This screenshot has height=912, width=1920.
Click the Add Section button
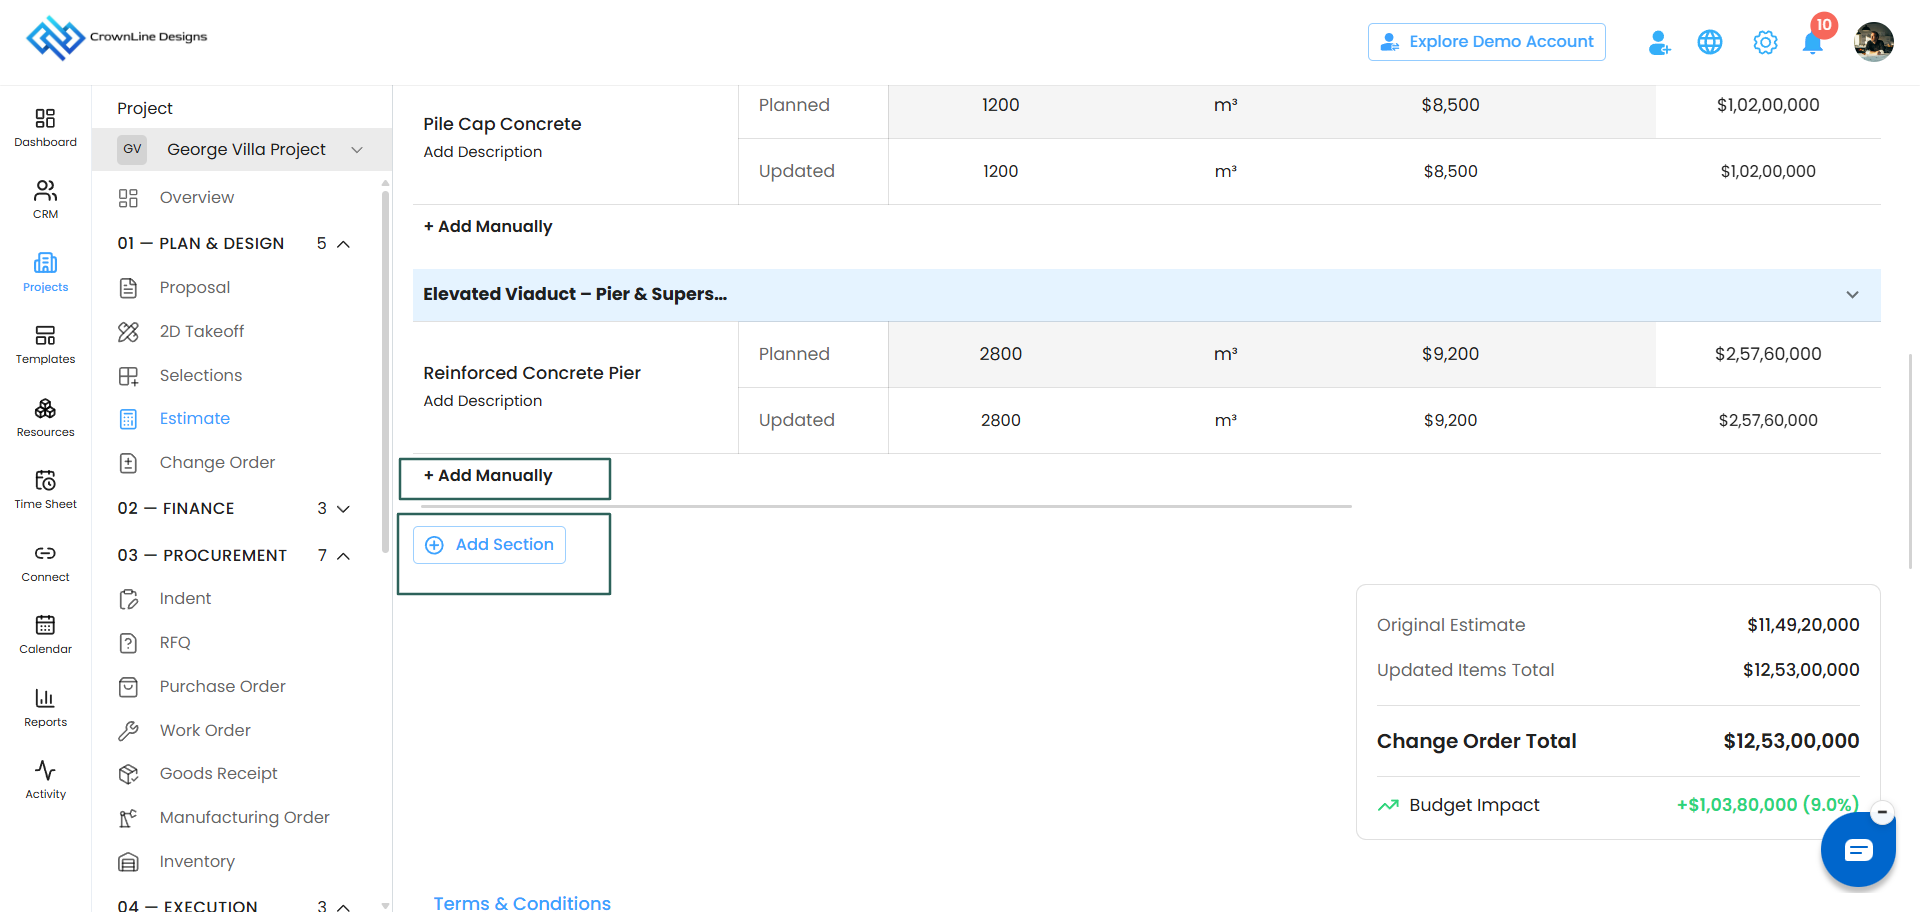[x=489, y=545]
